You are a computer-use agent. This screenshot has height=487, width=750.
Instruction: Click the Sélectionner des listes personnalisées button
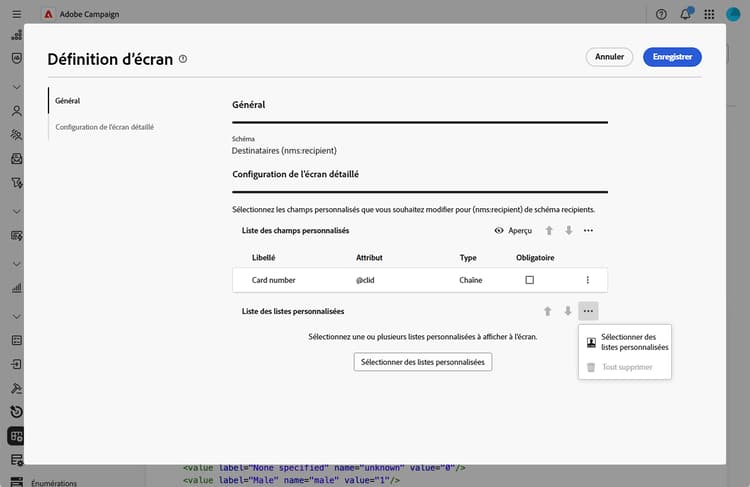423,362
